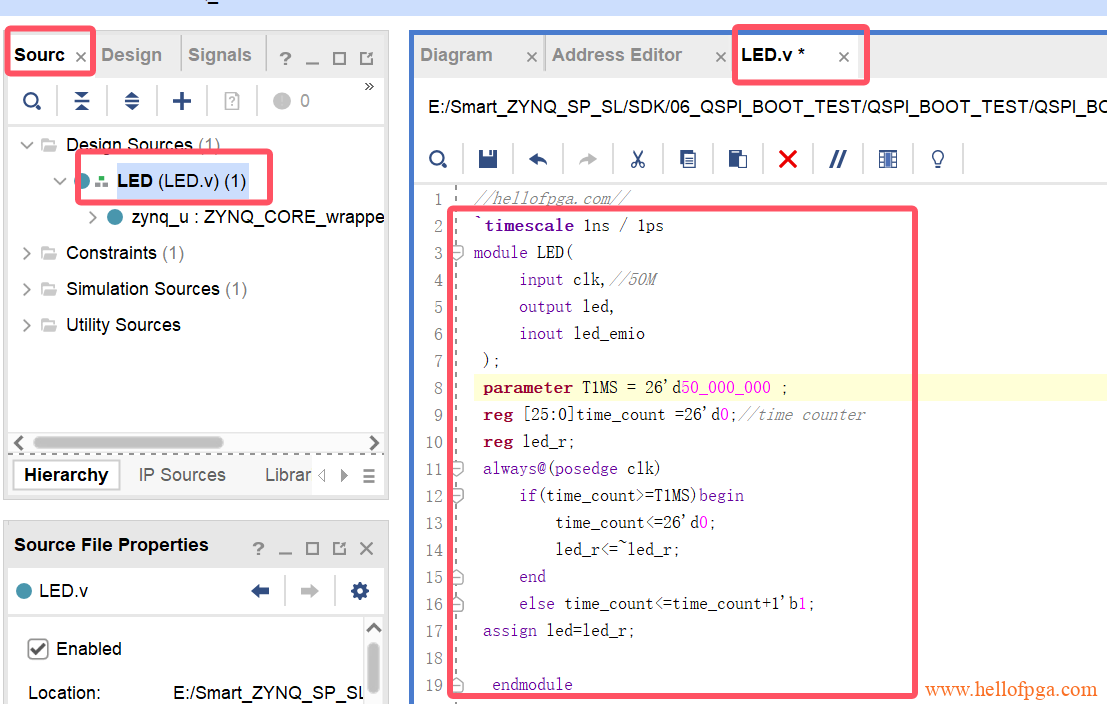Switch to the IP Sources tab

coord(182,475)
